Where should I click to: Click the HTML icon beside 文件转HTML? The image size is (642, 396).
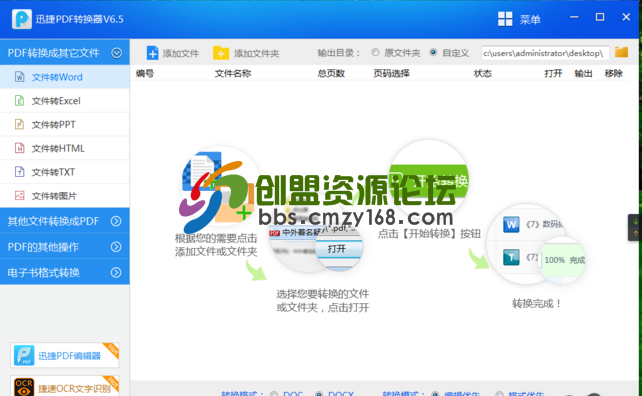click(19, 148)
